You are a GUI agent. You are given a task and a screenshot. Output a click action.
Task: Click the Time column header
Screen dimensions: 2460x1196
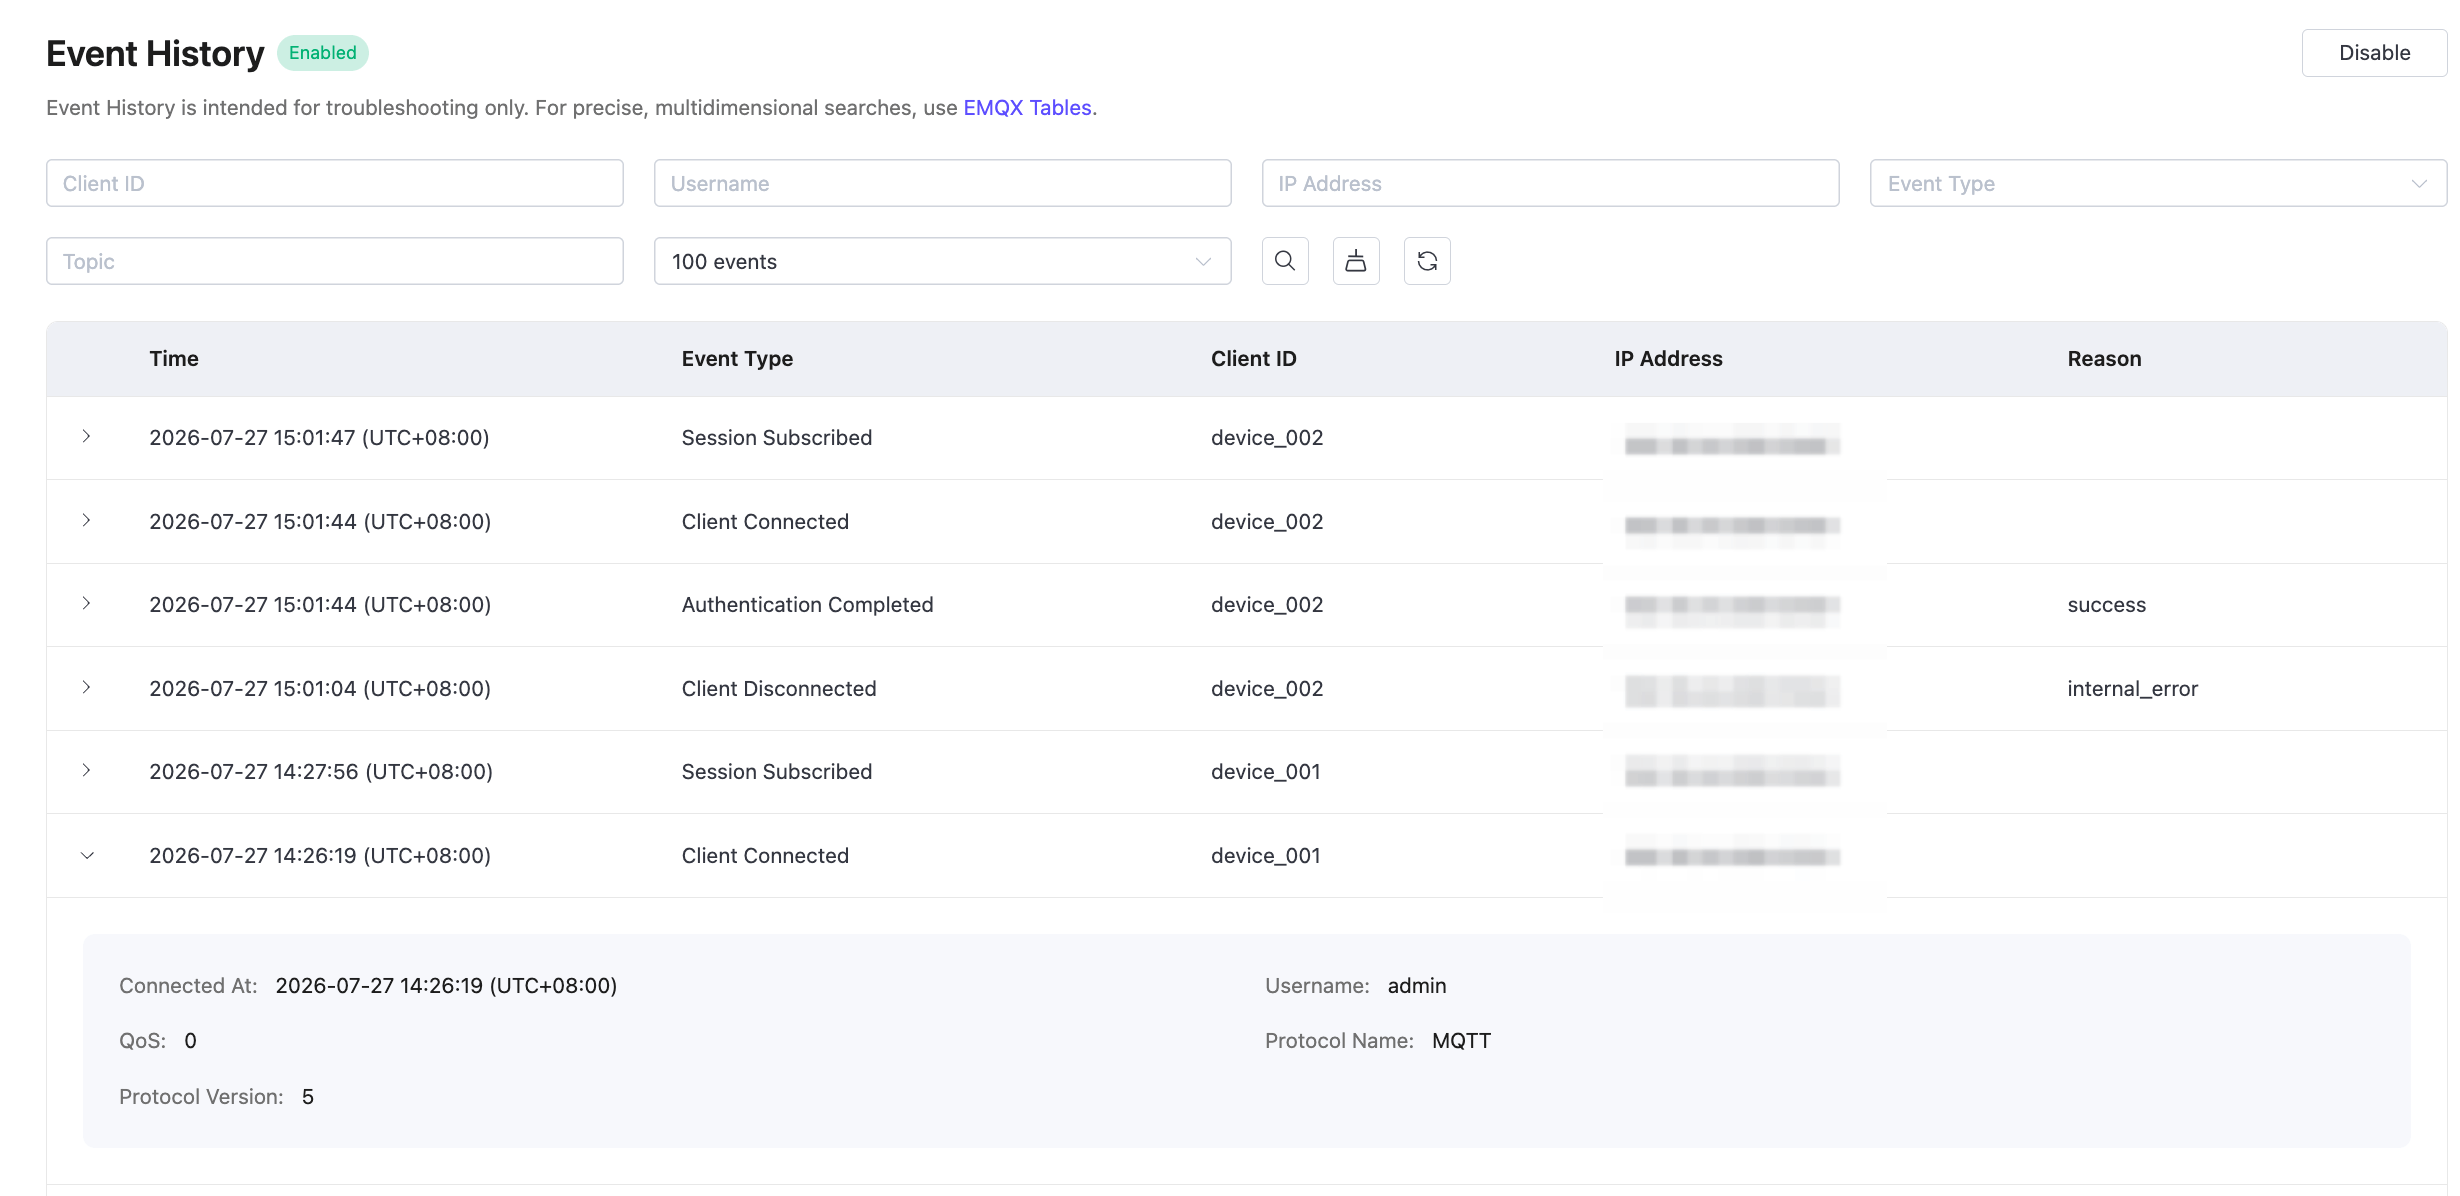[x=174, y=359]
